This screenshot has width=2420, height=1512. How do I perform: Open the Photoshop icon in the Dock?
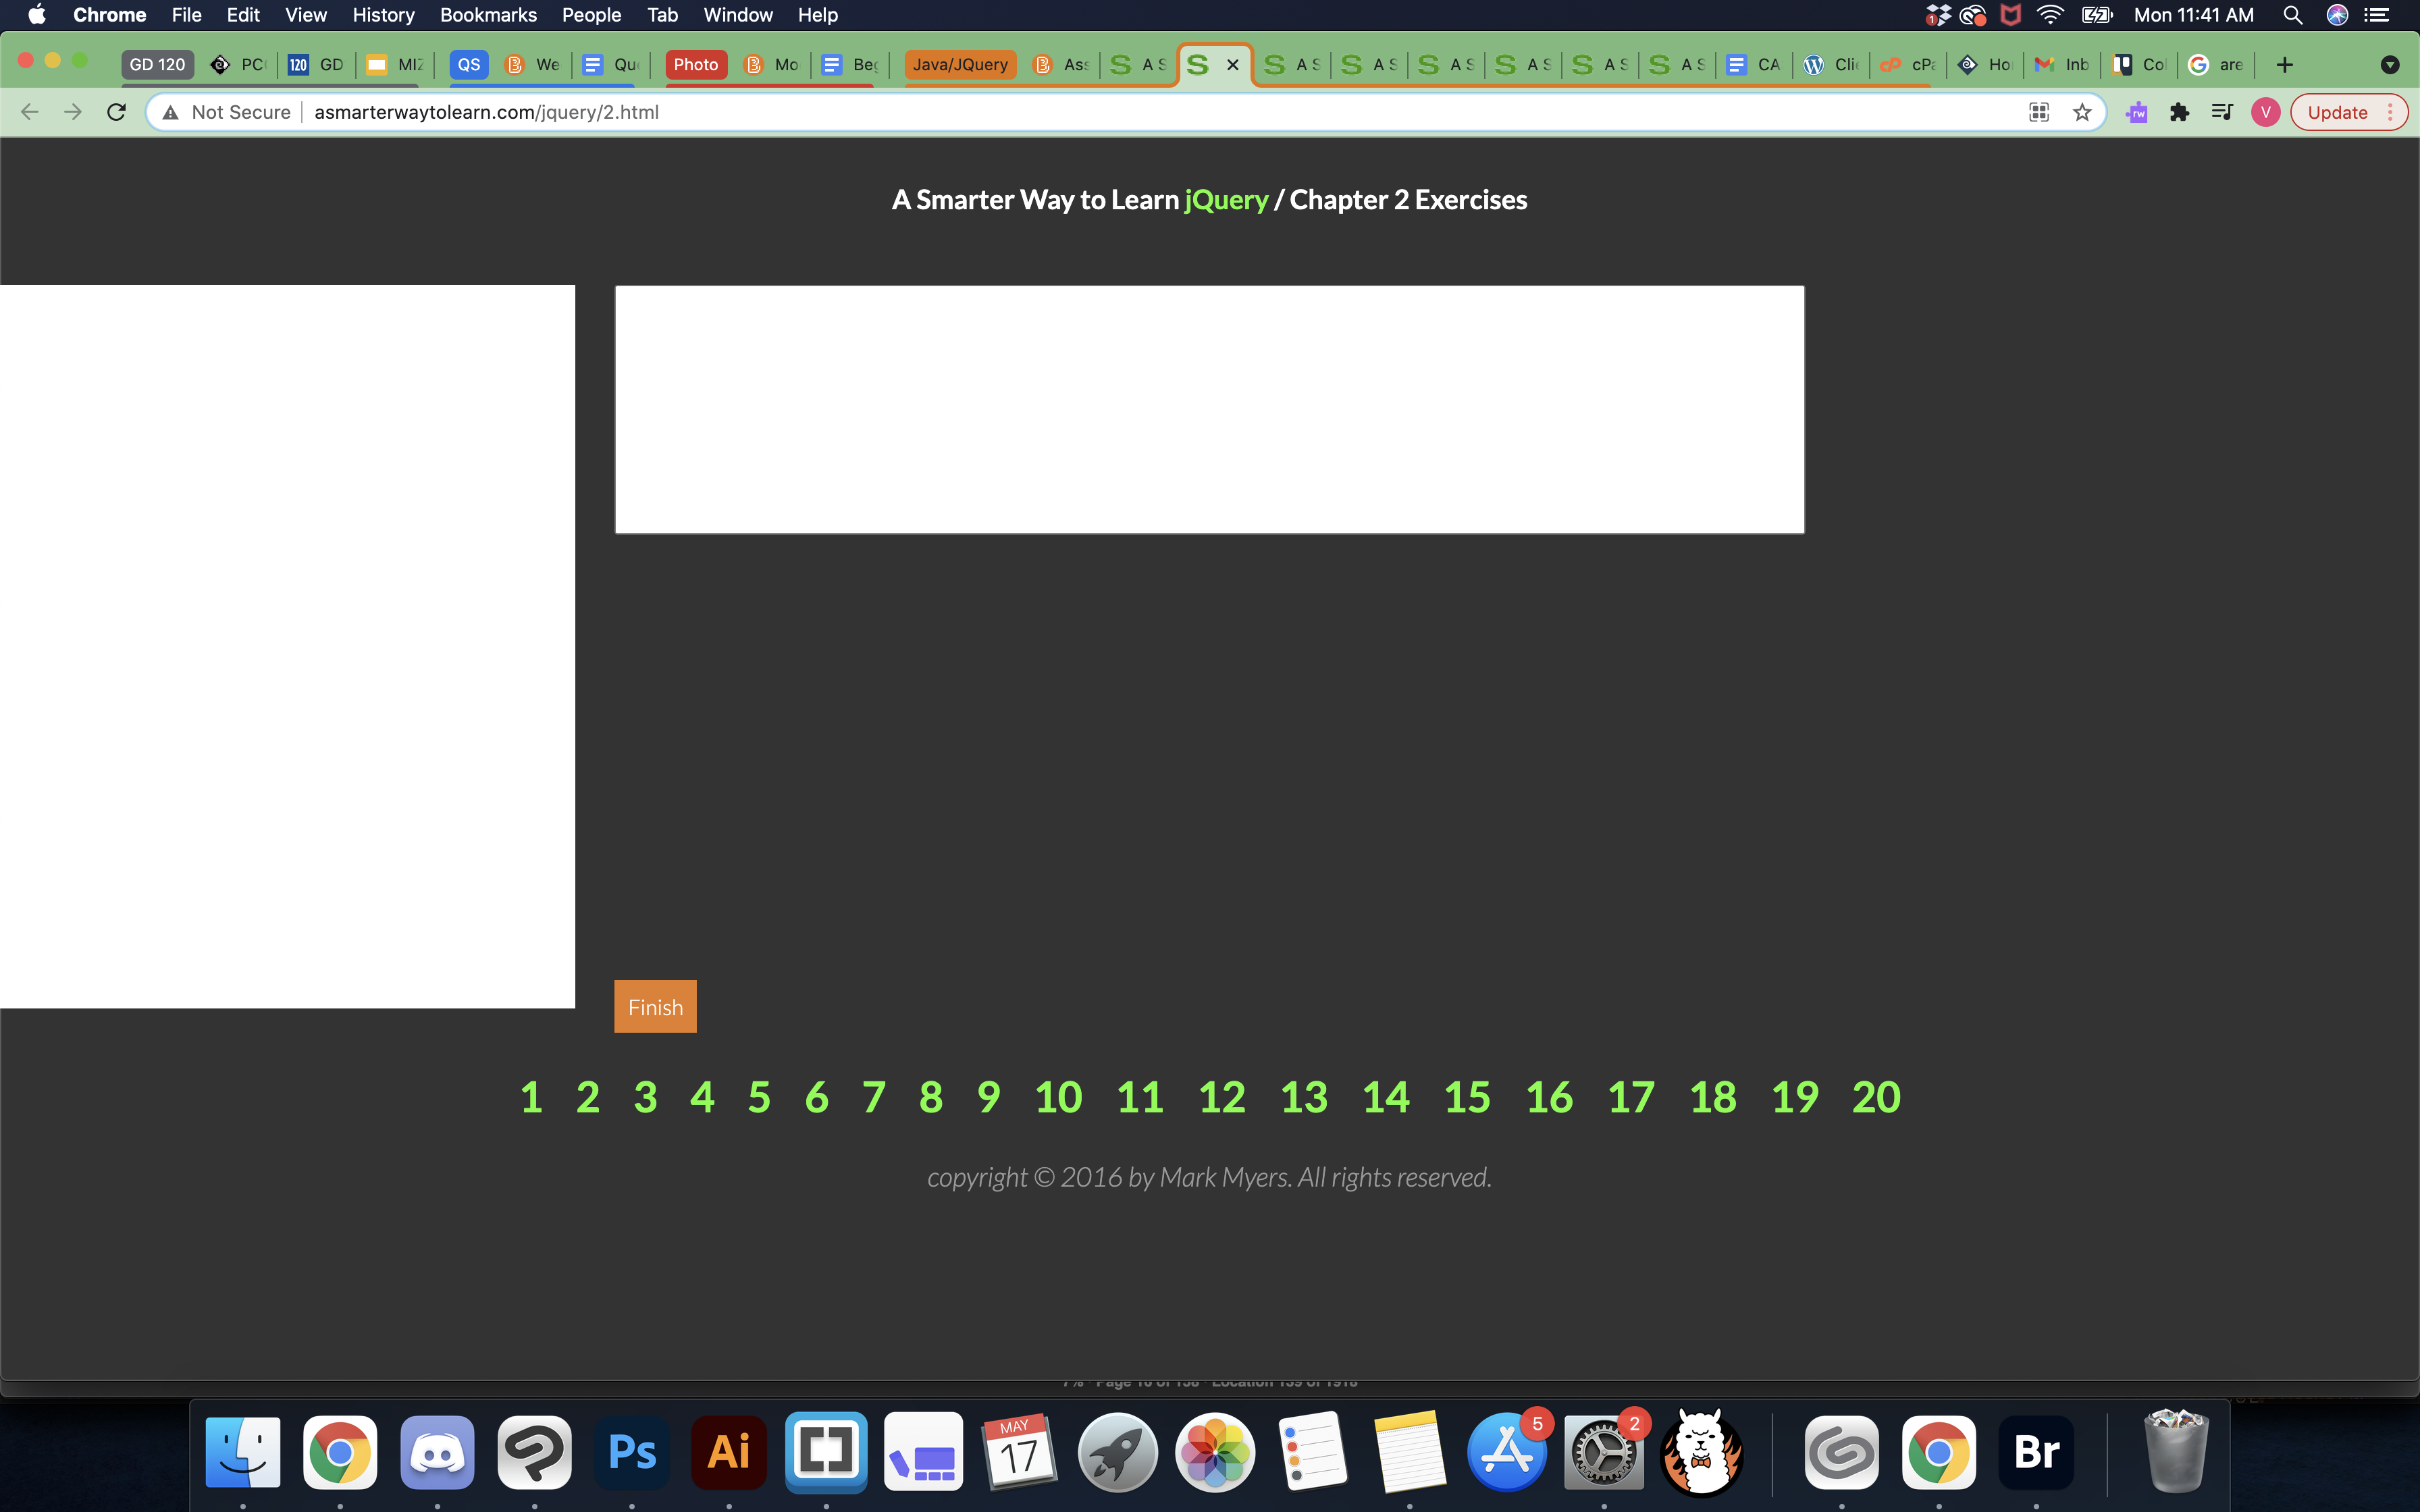coord(631,1452)
